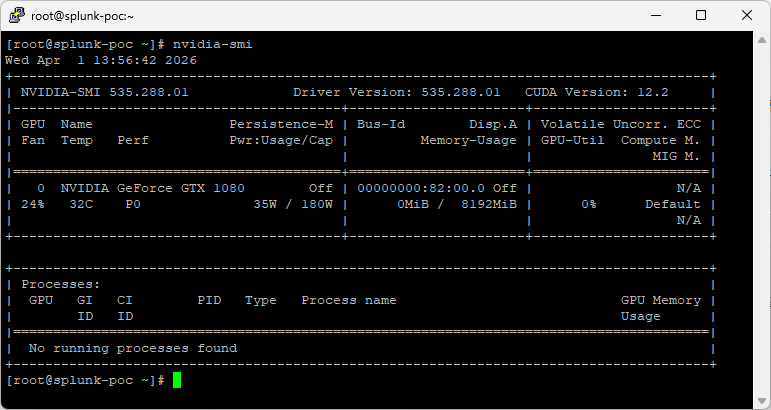
Task: Close the root@splunk-poc terminal window
Action: [x=747, y=15]
